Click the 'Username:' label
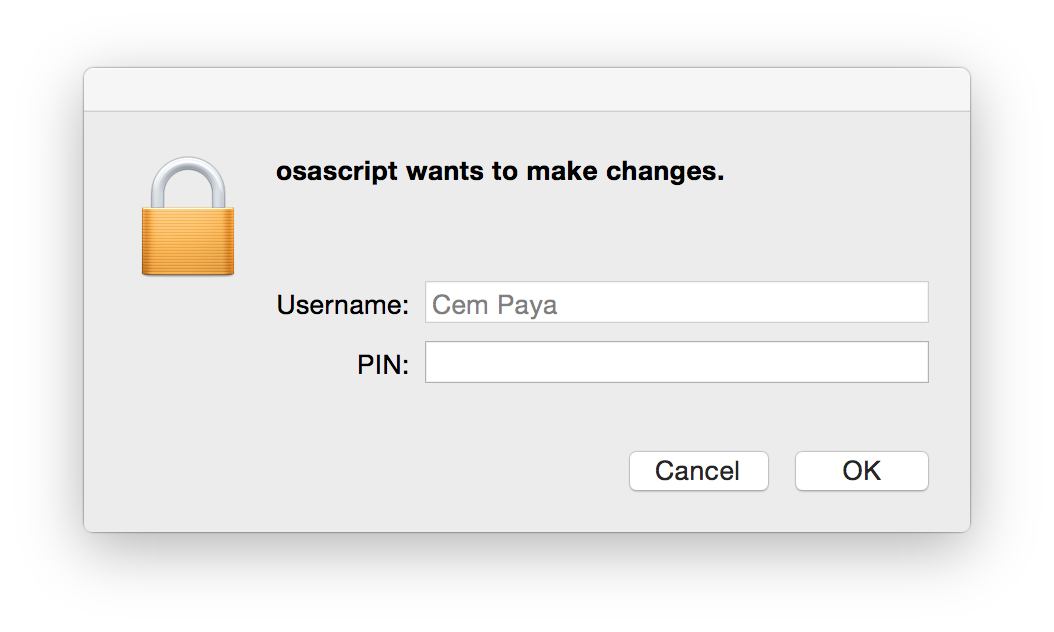The image size is (1054, 632). click(x=342, y=304)
